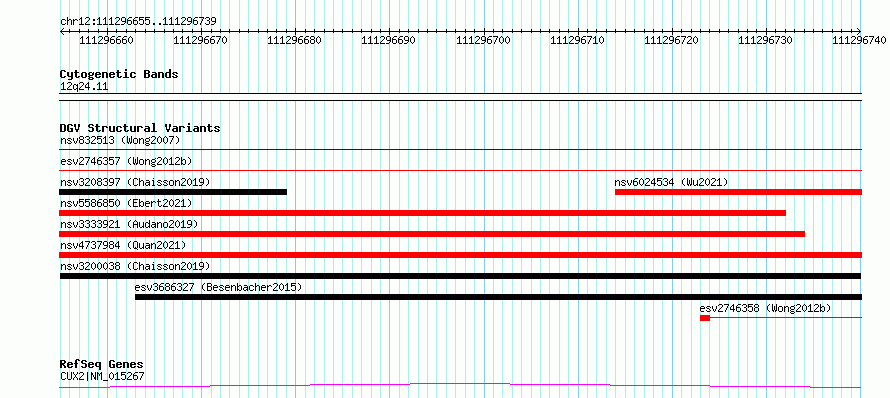Click the black nsv3208397 variant bar
The width and height of the screenshot is (890, 398).
tap(173, 192)
